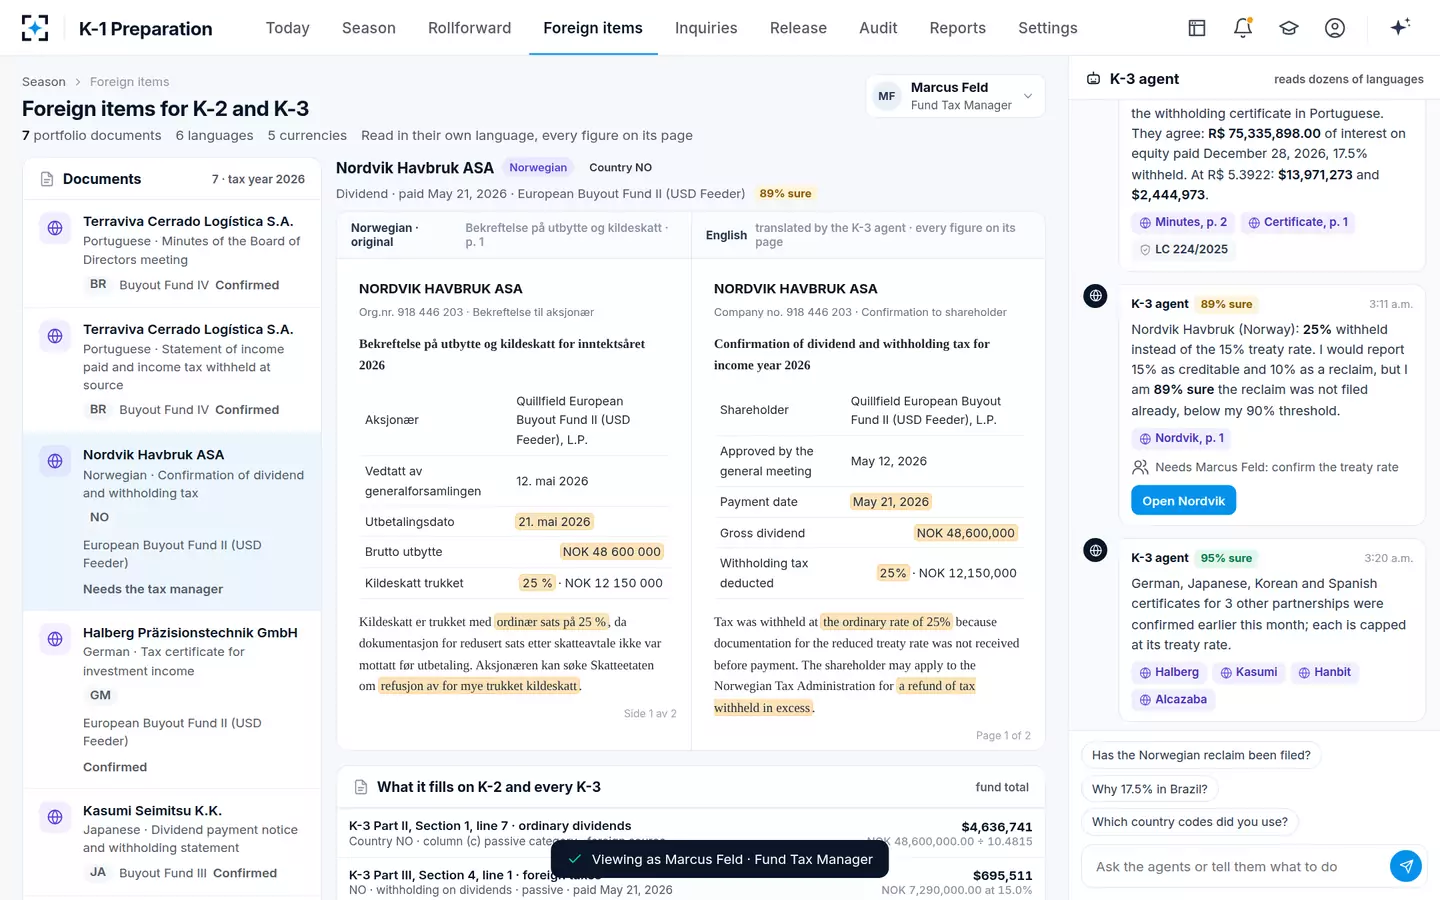This screenshot has height=900, width=1440.
Task: Open the notifications bell
Action: click(1243, 28)
